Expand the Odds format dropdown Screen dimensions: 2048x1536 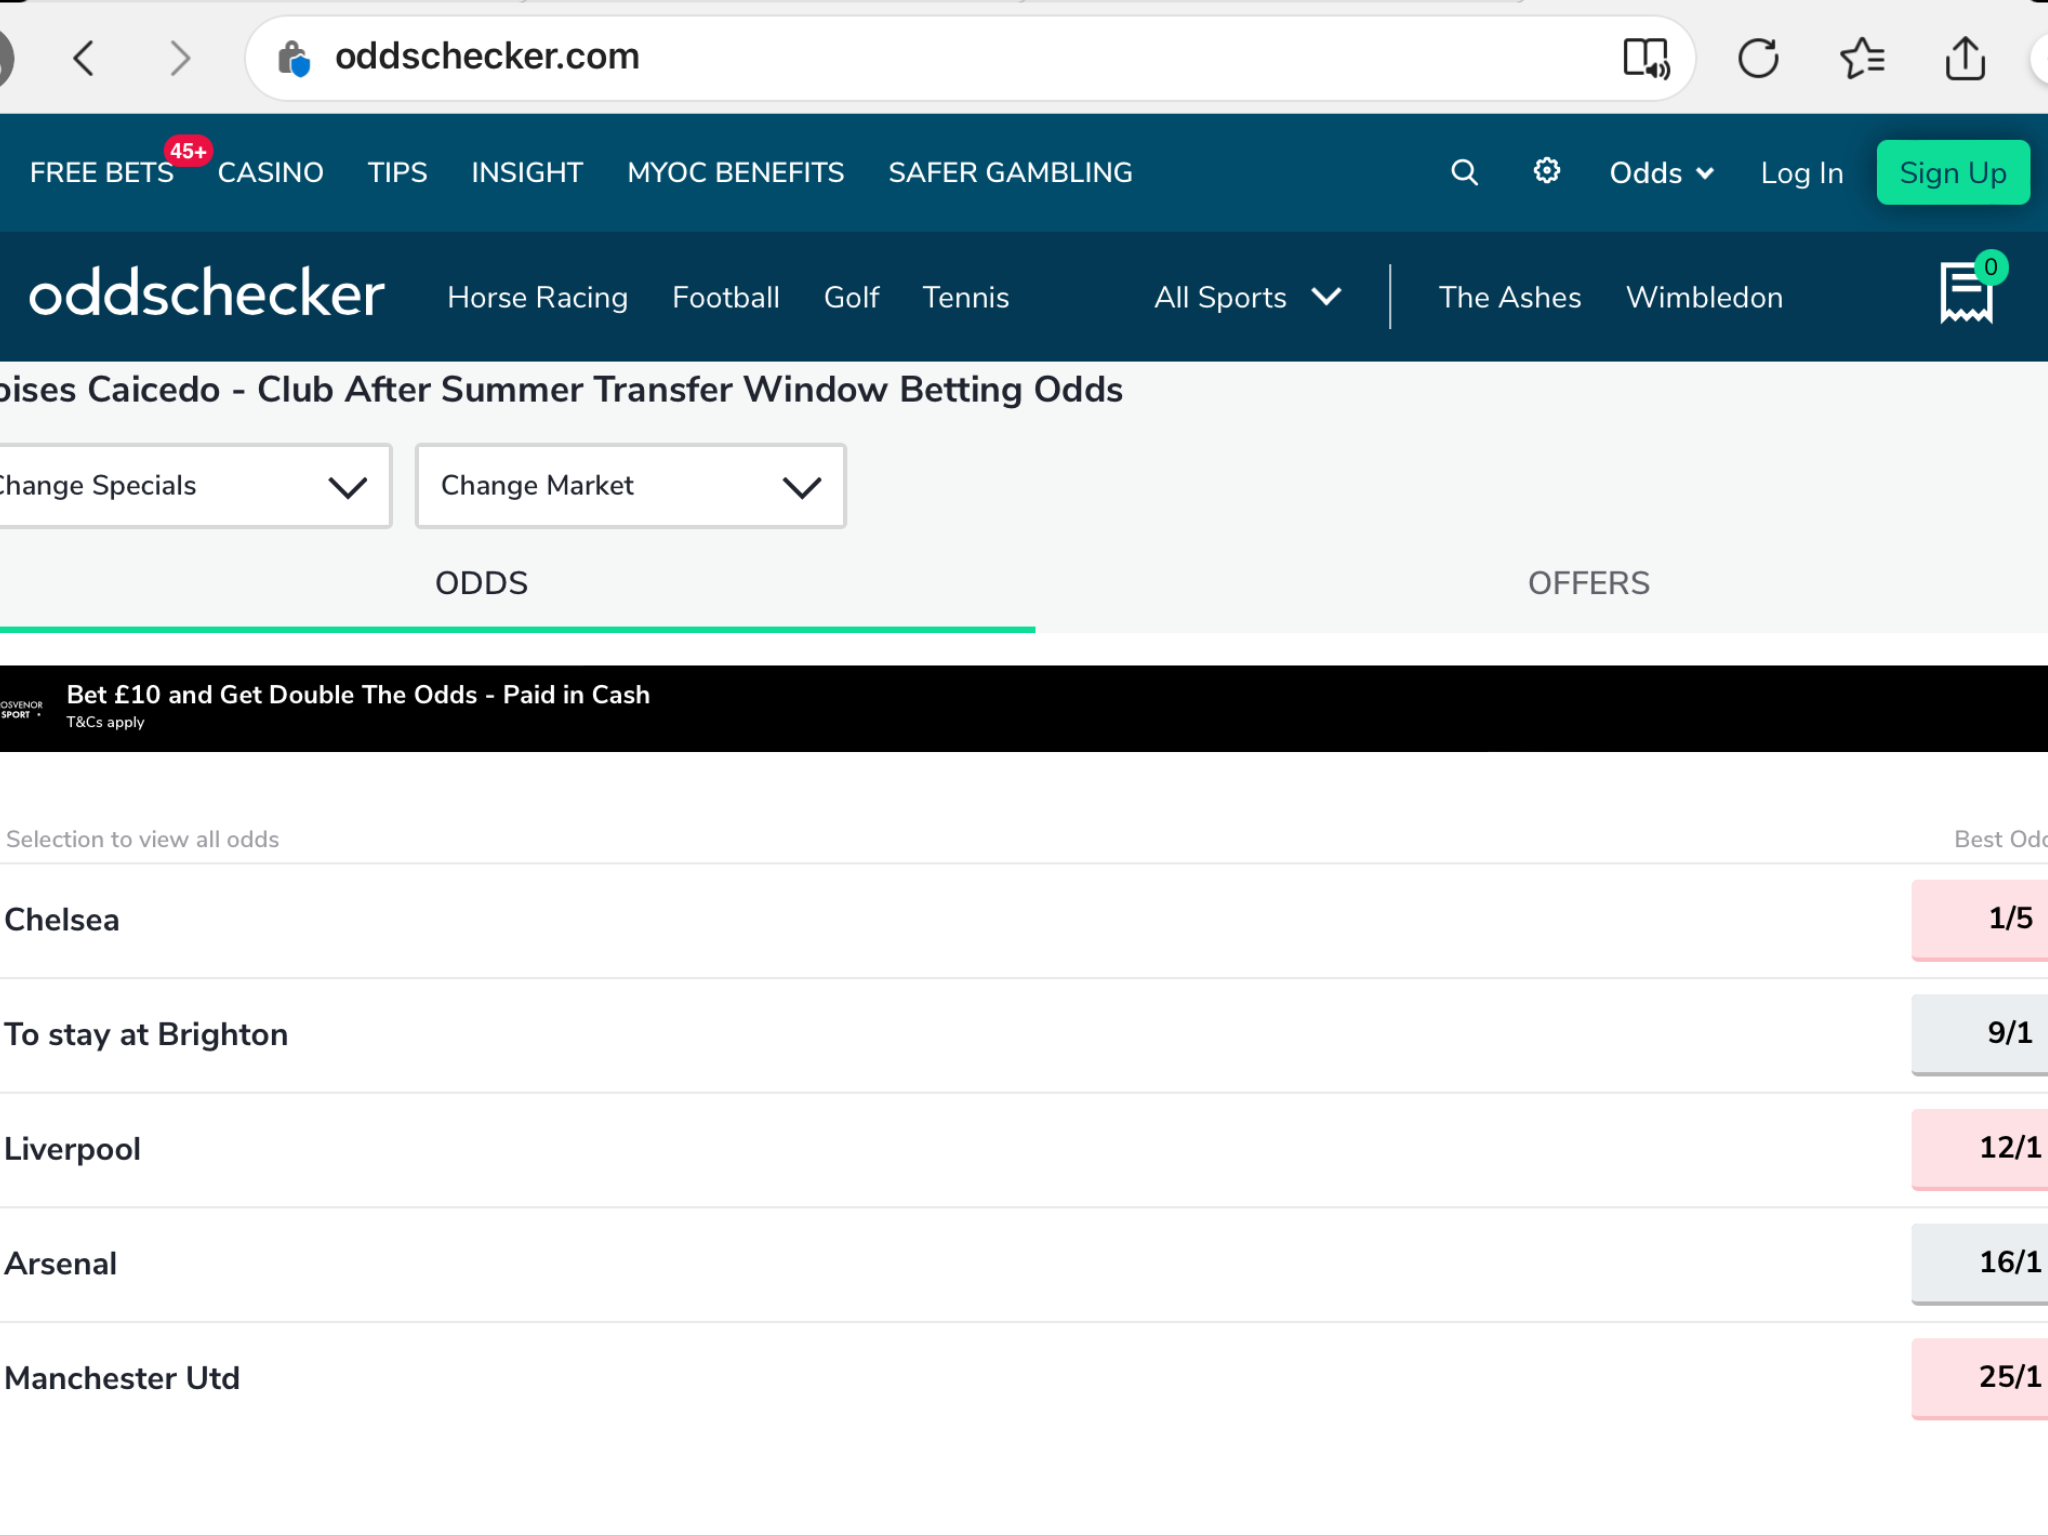pyautogui.click(x=1661, y=173)
